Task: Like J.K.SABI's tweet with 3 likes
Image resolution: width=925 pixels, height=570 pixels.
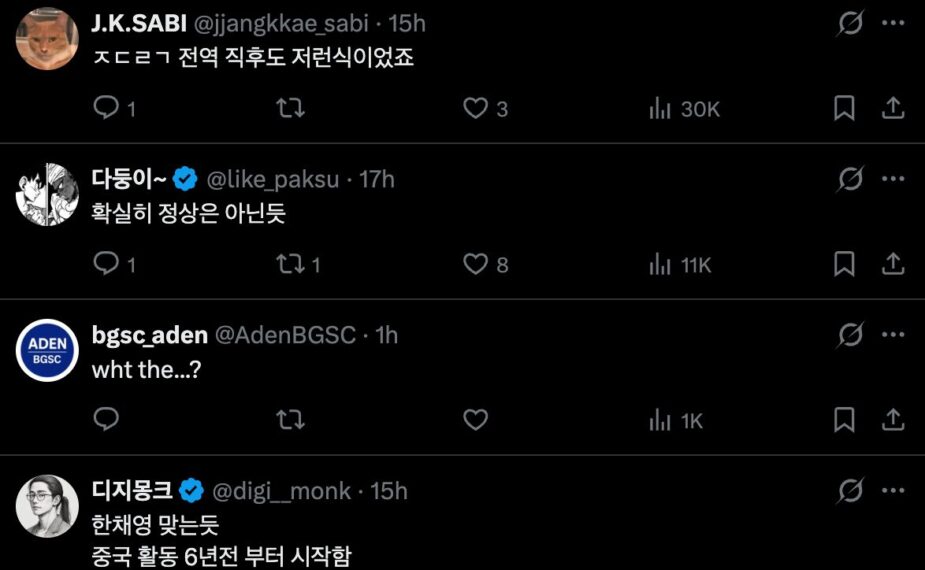Action: 475,108
